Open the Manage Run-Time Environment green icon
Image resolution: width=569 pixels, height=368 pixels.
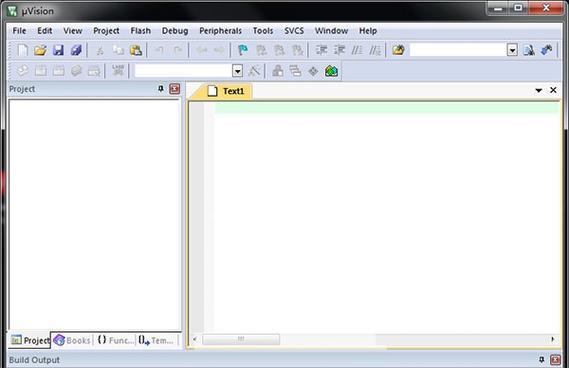[331, 71]
